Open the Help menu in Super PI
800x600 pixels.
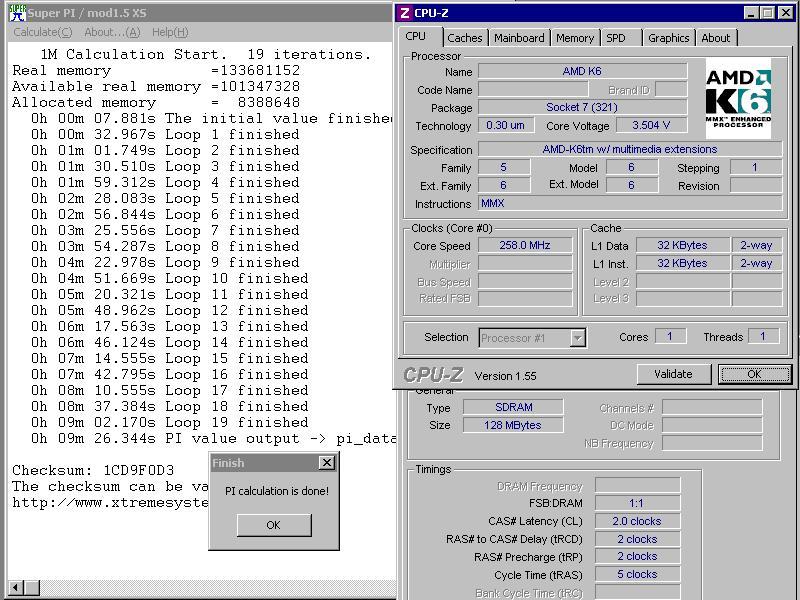pos(170,32)
